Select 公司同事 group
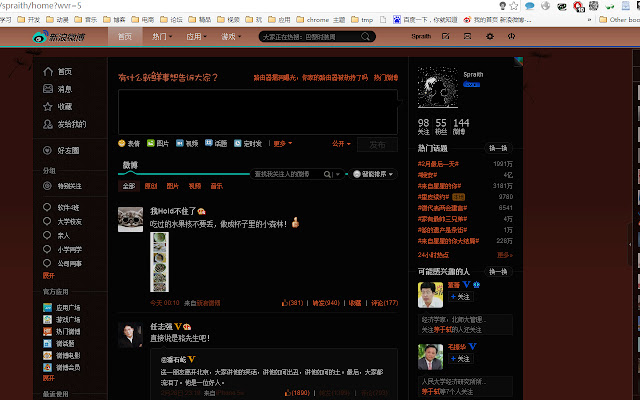This screenshot has height=400, width=640. point(62,263)
